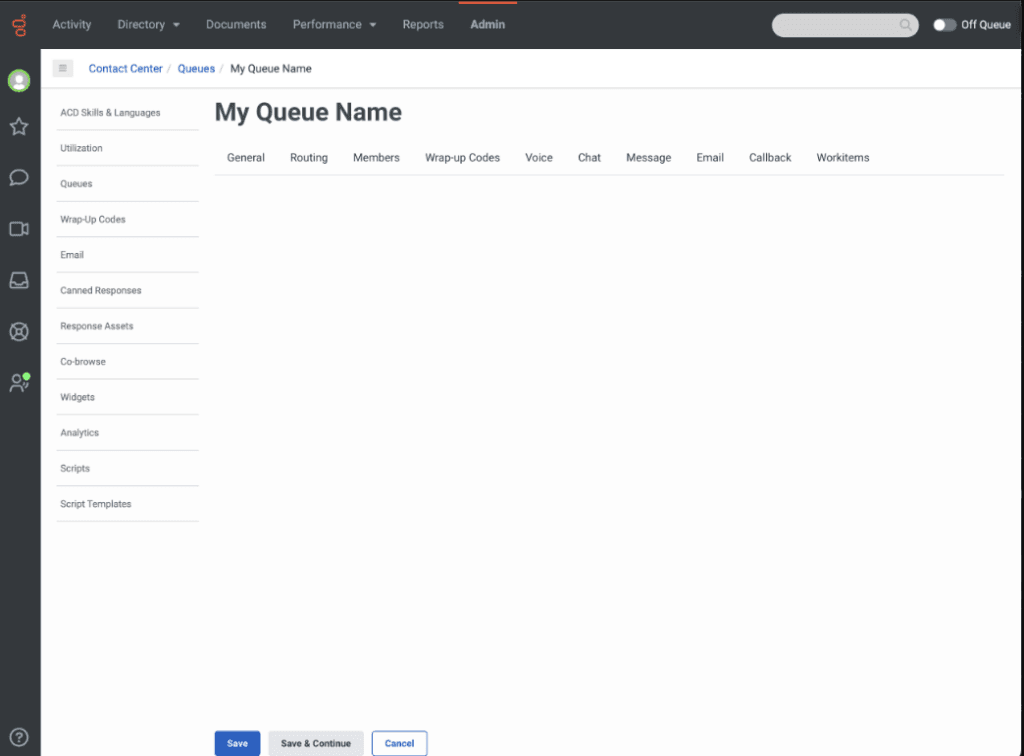Viewport: 1024px width, 756px height.
Task: Click the lifebuoy support icon
Action: [x=19, y=332]
